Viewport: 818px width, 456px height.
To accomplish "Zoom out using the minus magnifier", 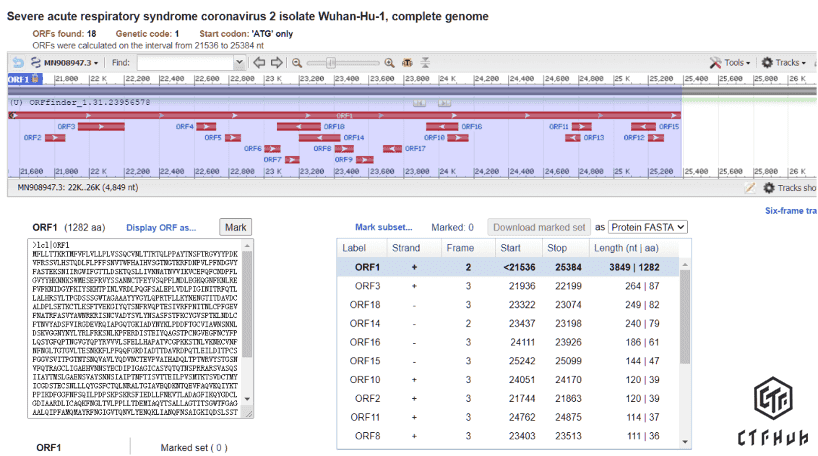I will point(297,63).
